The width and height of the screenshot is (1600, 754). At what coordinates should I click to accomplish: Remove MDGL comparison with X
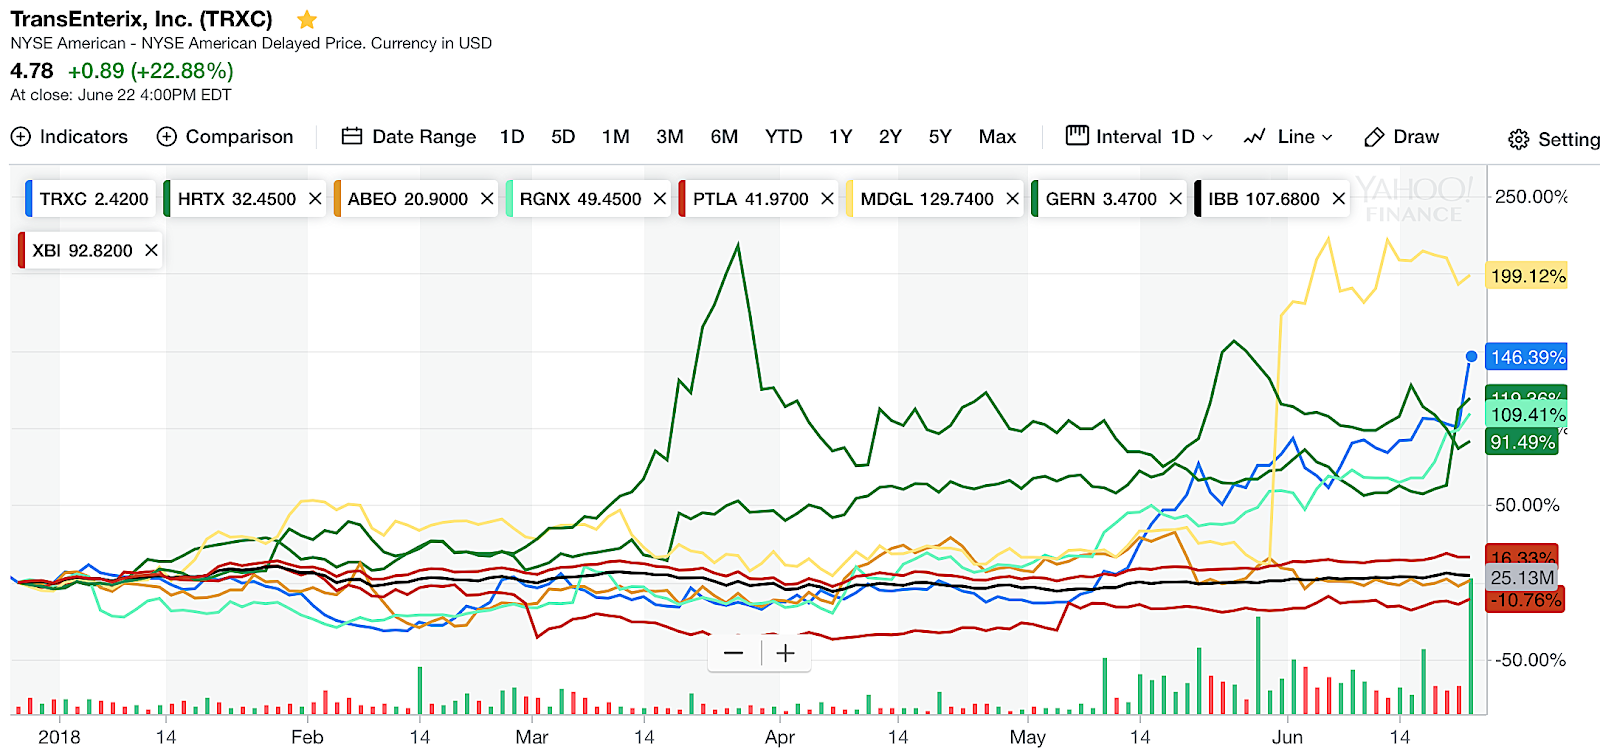tap(1012, 199)
